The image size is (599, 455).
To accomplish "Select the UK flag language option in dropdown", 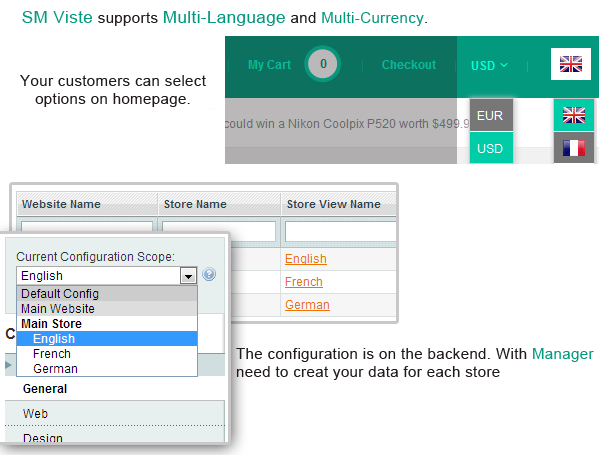I will click(574, 115).
